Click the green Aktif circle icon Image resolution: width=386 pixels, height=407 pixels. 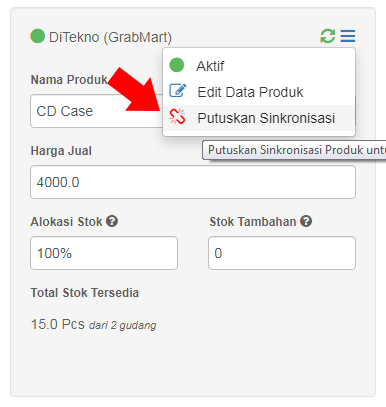point(177,65)
